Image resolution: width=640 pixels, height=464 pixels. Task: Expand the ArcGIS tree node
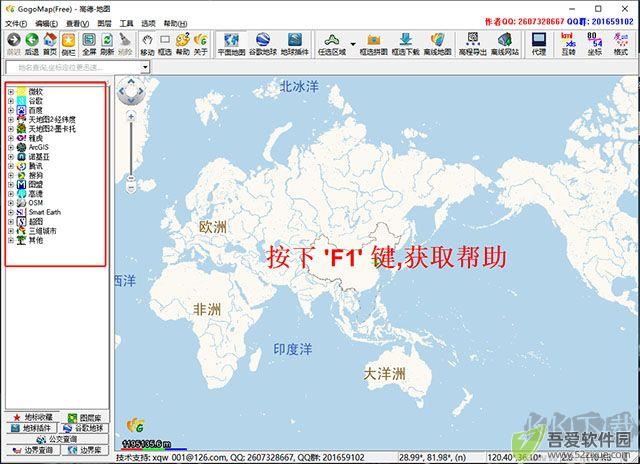(11, 147)
